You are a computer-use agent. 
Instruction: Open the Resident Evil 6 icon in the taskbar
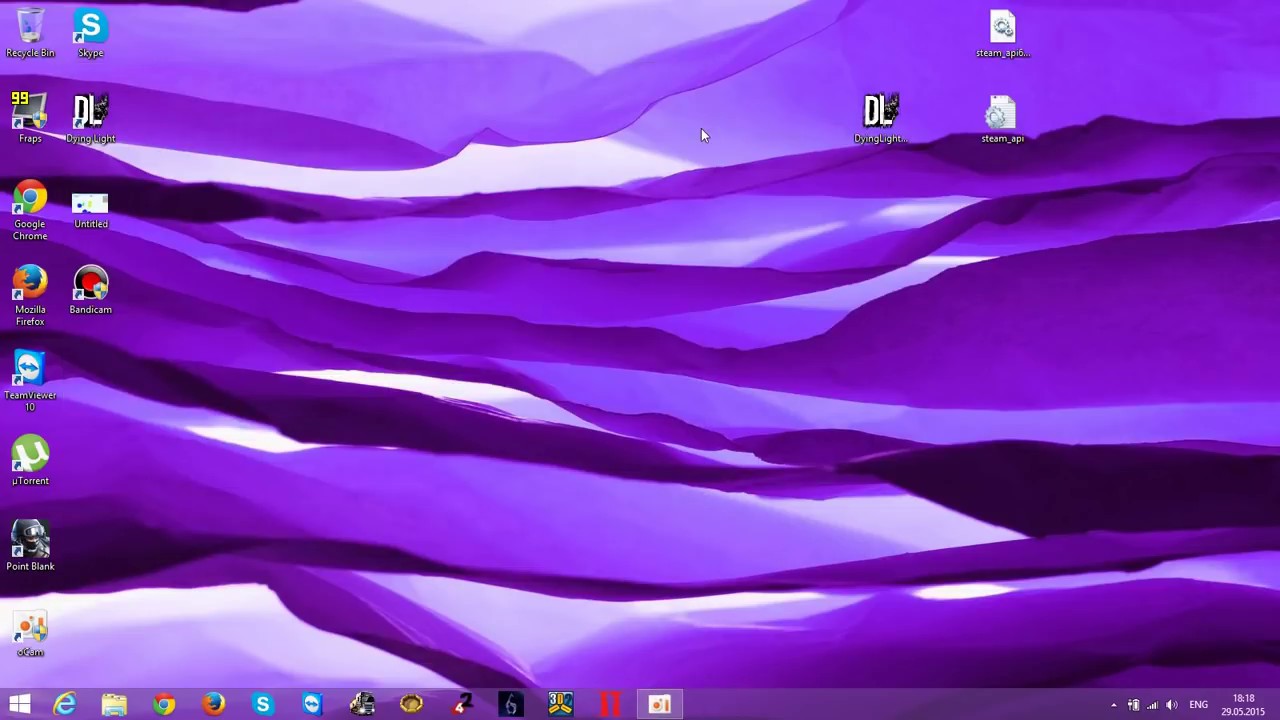click(x=510, y=705)
